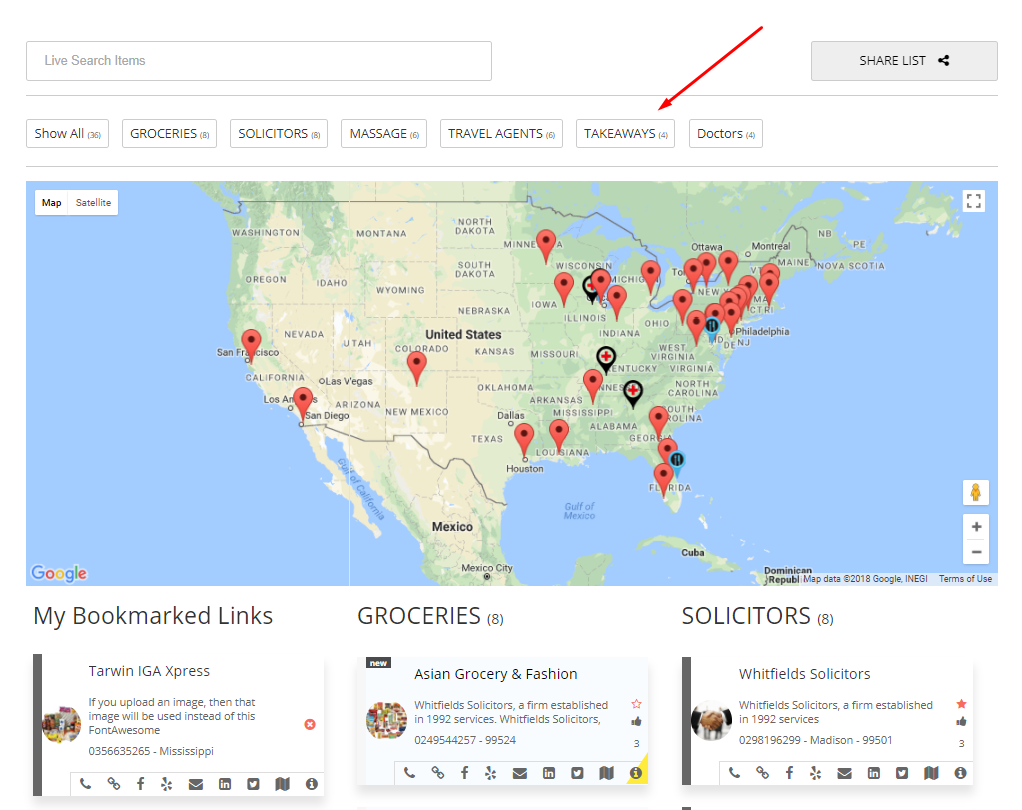Click the highlighted info icon on Asian Grocery card
The image size is (1022, 810).
click(x=635, y=773)
